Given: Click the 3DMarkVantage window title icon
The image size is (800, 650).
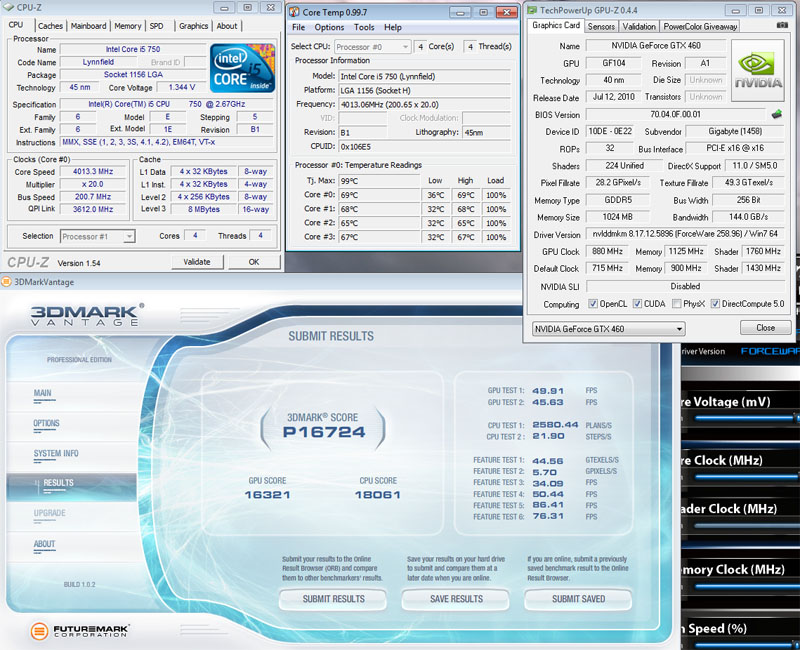Looking at the screenshot, I should tap(6, 282).
